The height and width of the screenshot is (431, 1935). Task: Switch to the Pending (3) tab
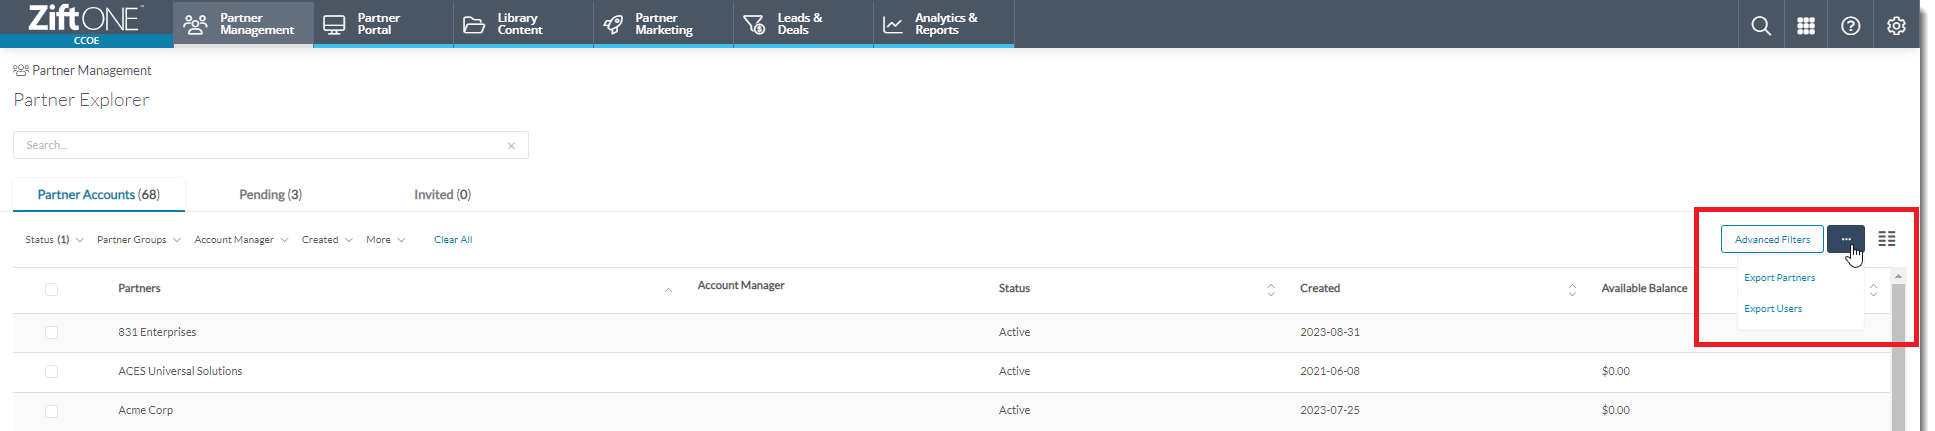click(x=270, y=195)
